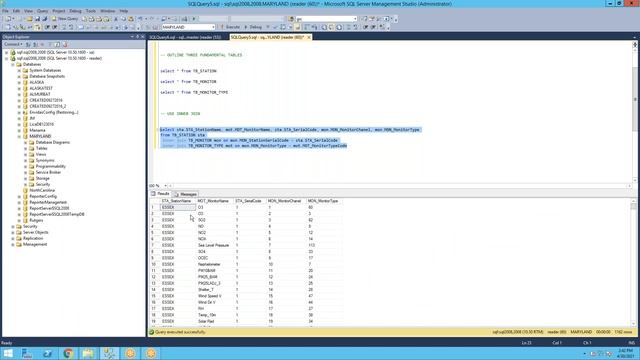Click the 'Solar Rad' cell in results
This screenshot has height=360, width=640.
215,322
